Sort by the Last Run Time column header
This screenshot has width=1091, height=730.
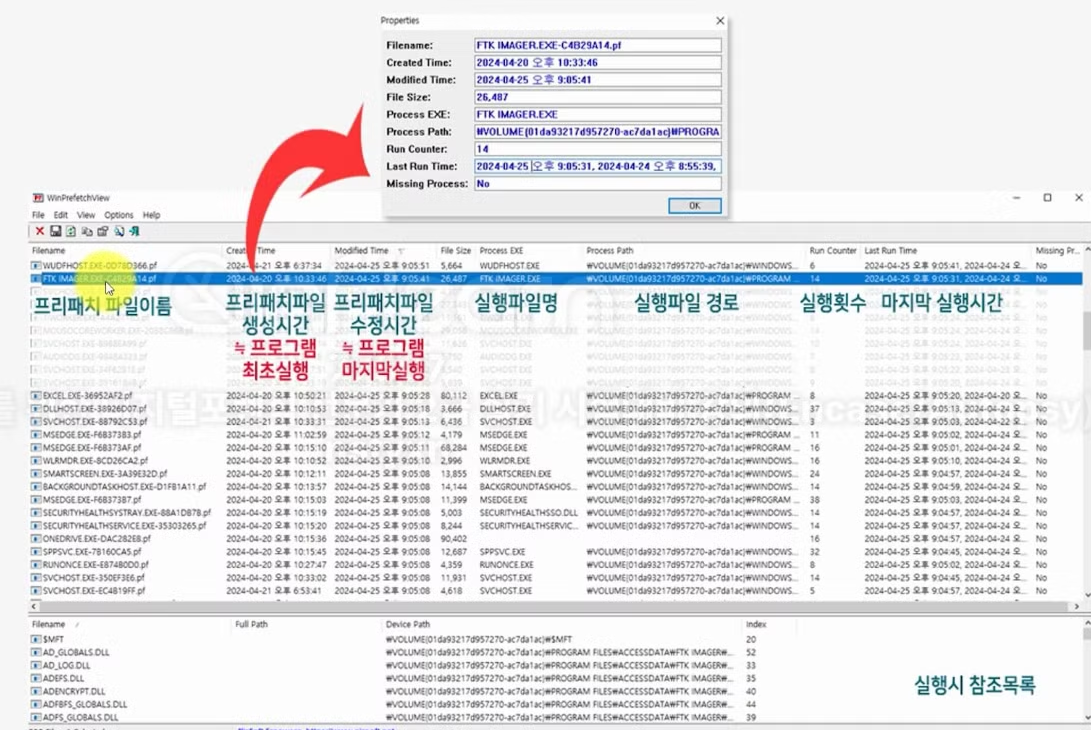946,251
